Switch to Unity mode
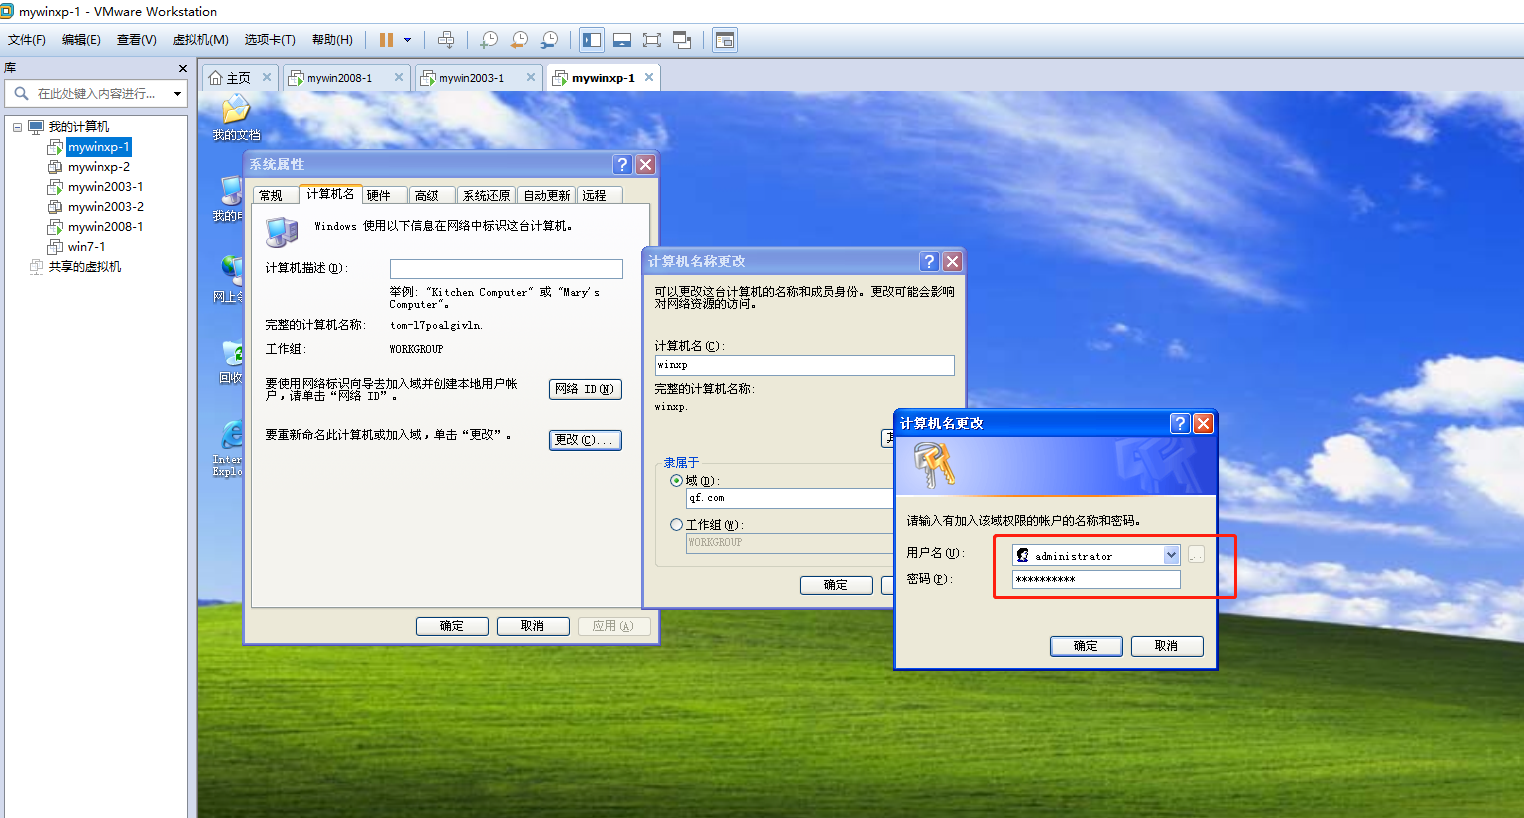This screenshot has height=818, width=1524. click(x=682, y=40)
